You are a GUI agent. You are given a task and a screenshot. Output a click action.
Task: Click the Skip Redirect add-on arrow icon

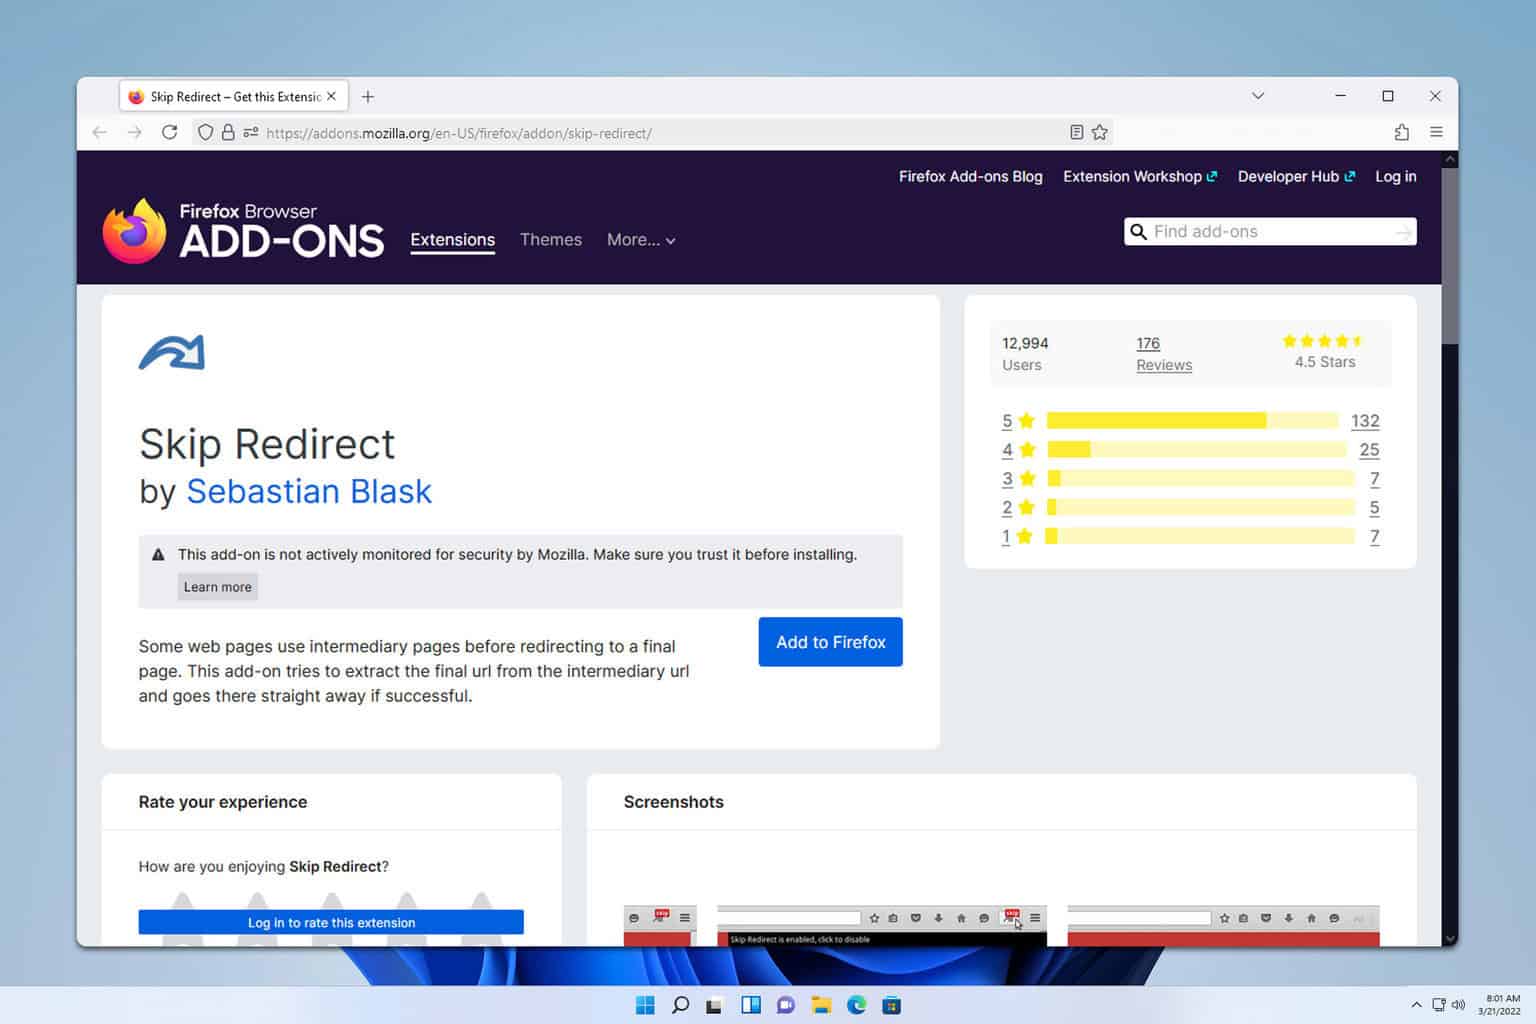click(172, 352)
